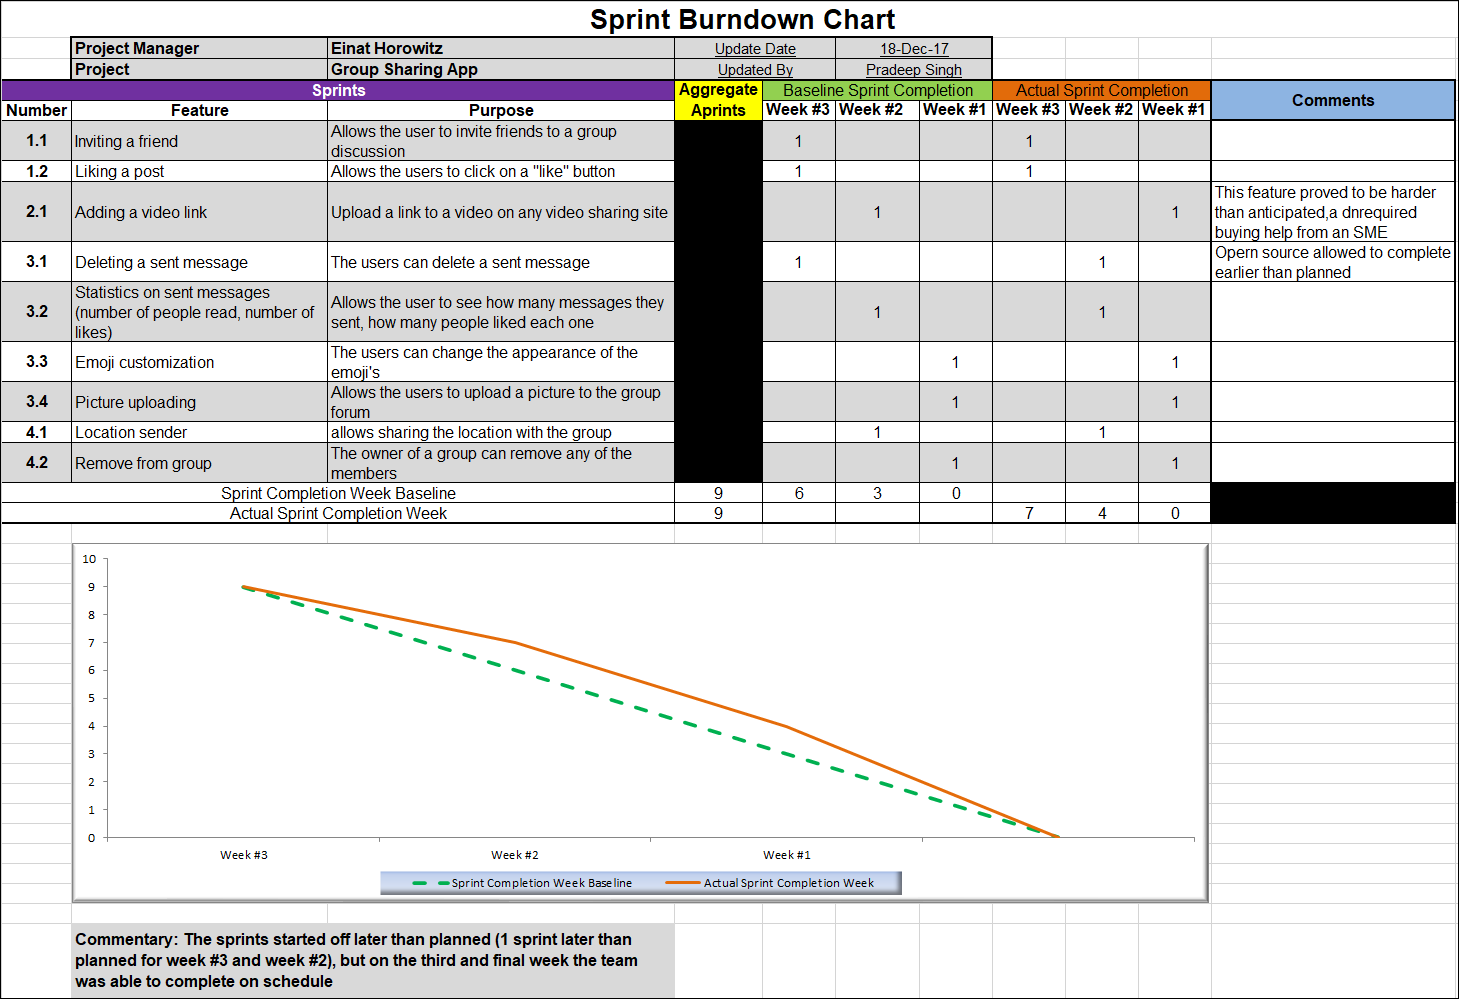Select the Actual Sprint Completion Week row label

pos(339,513)
